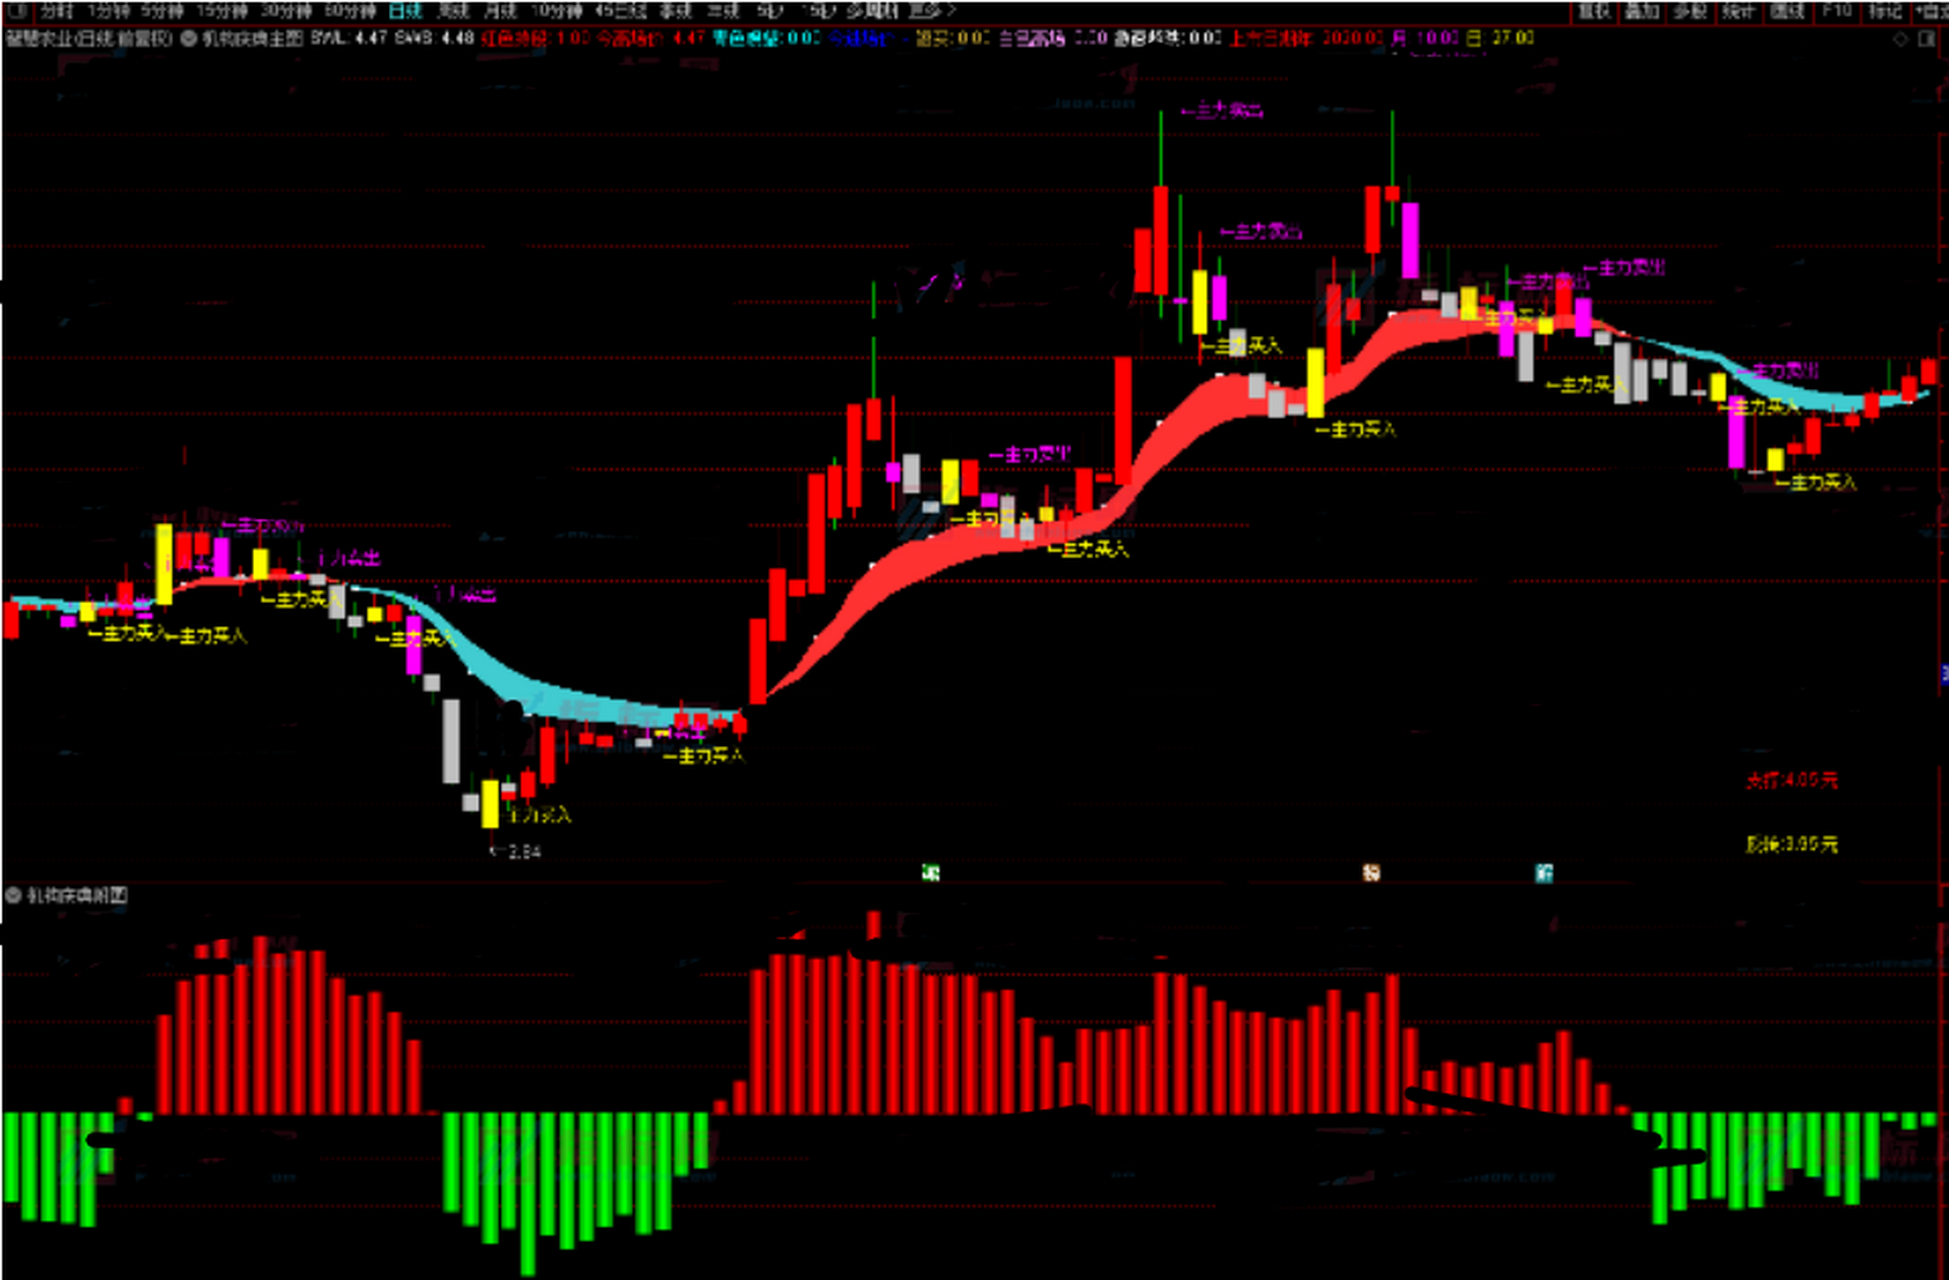
Task: Select the 15分钟 period tab
Action: point(221,11)
